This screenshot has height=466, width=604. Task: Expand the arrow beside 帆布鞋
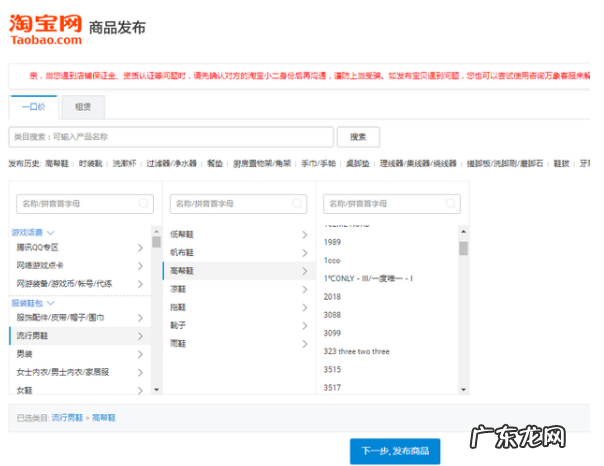pos(305,253)
